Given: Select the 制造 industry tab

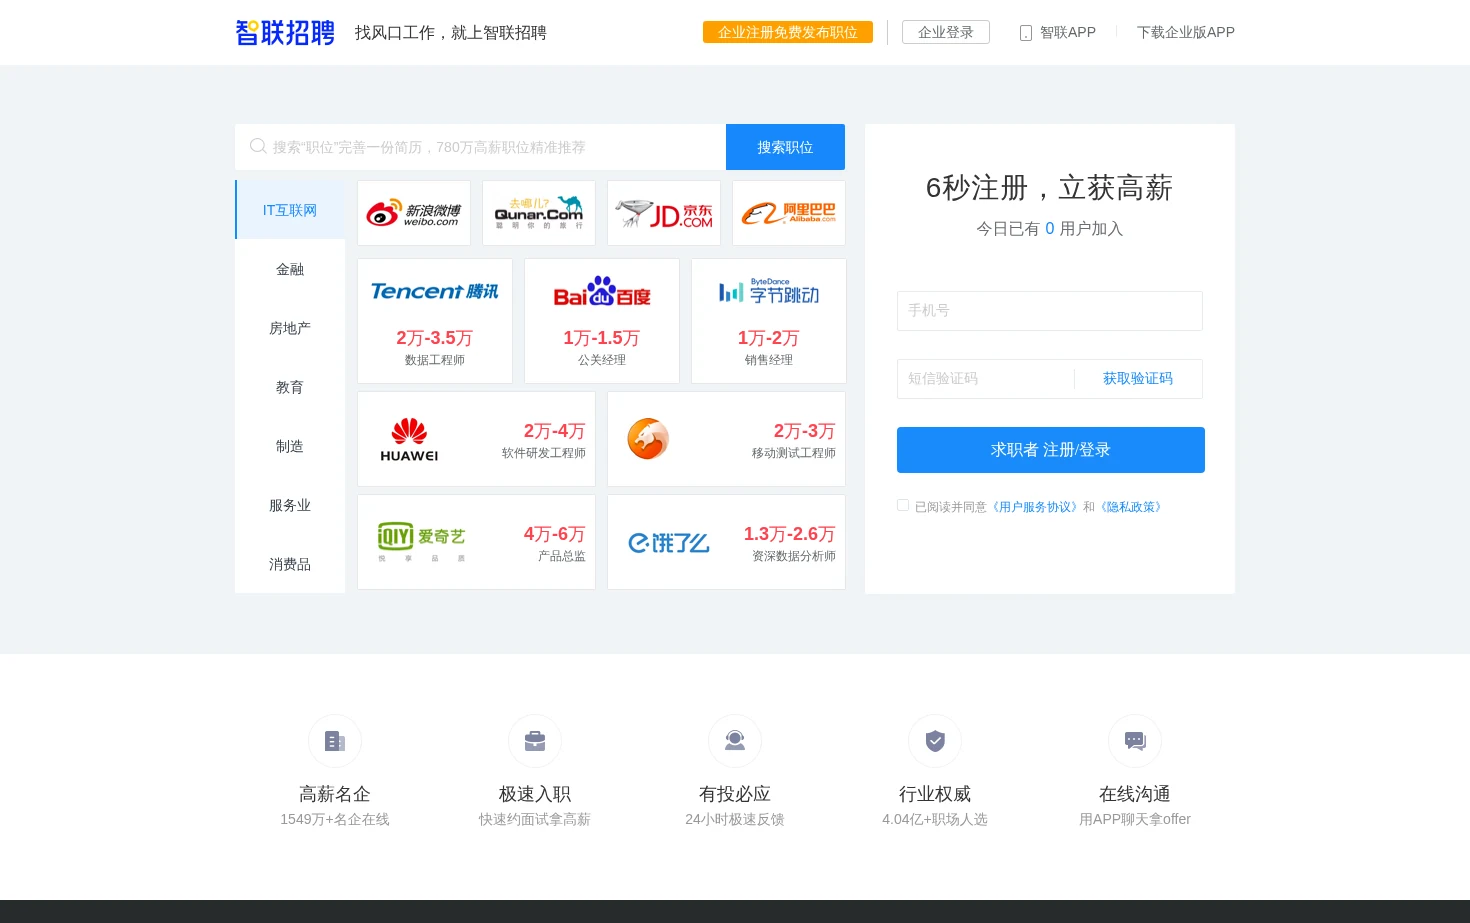Looking at the screenshot, I should tap(290, 446).
